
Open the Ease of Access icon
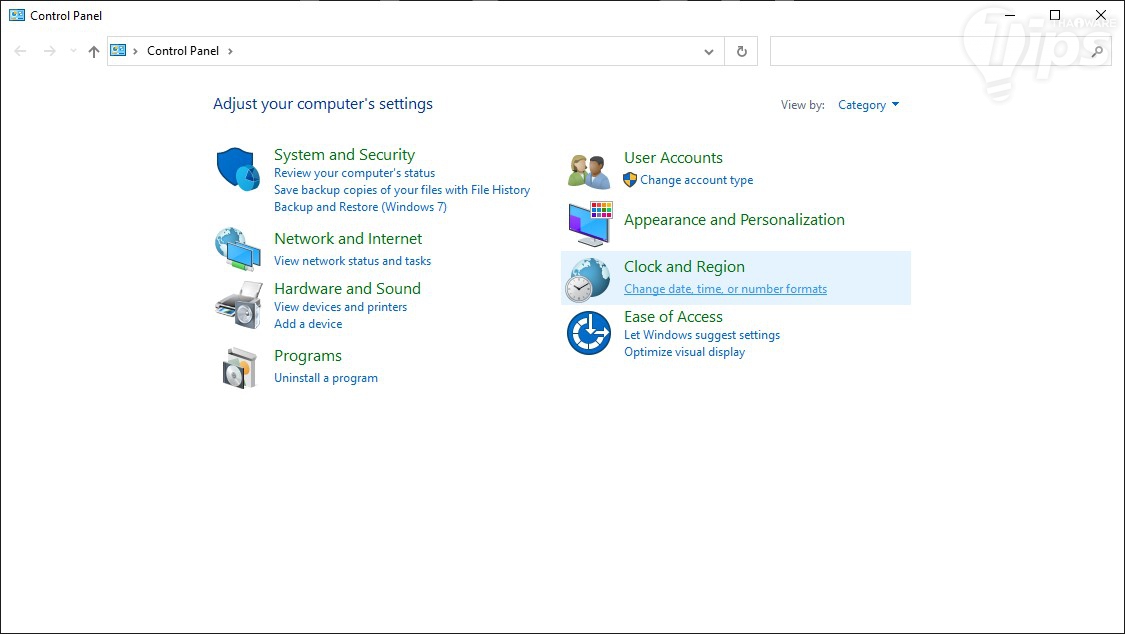point(588,333)
